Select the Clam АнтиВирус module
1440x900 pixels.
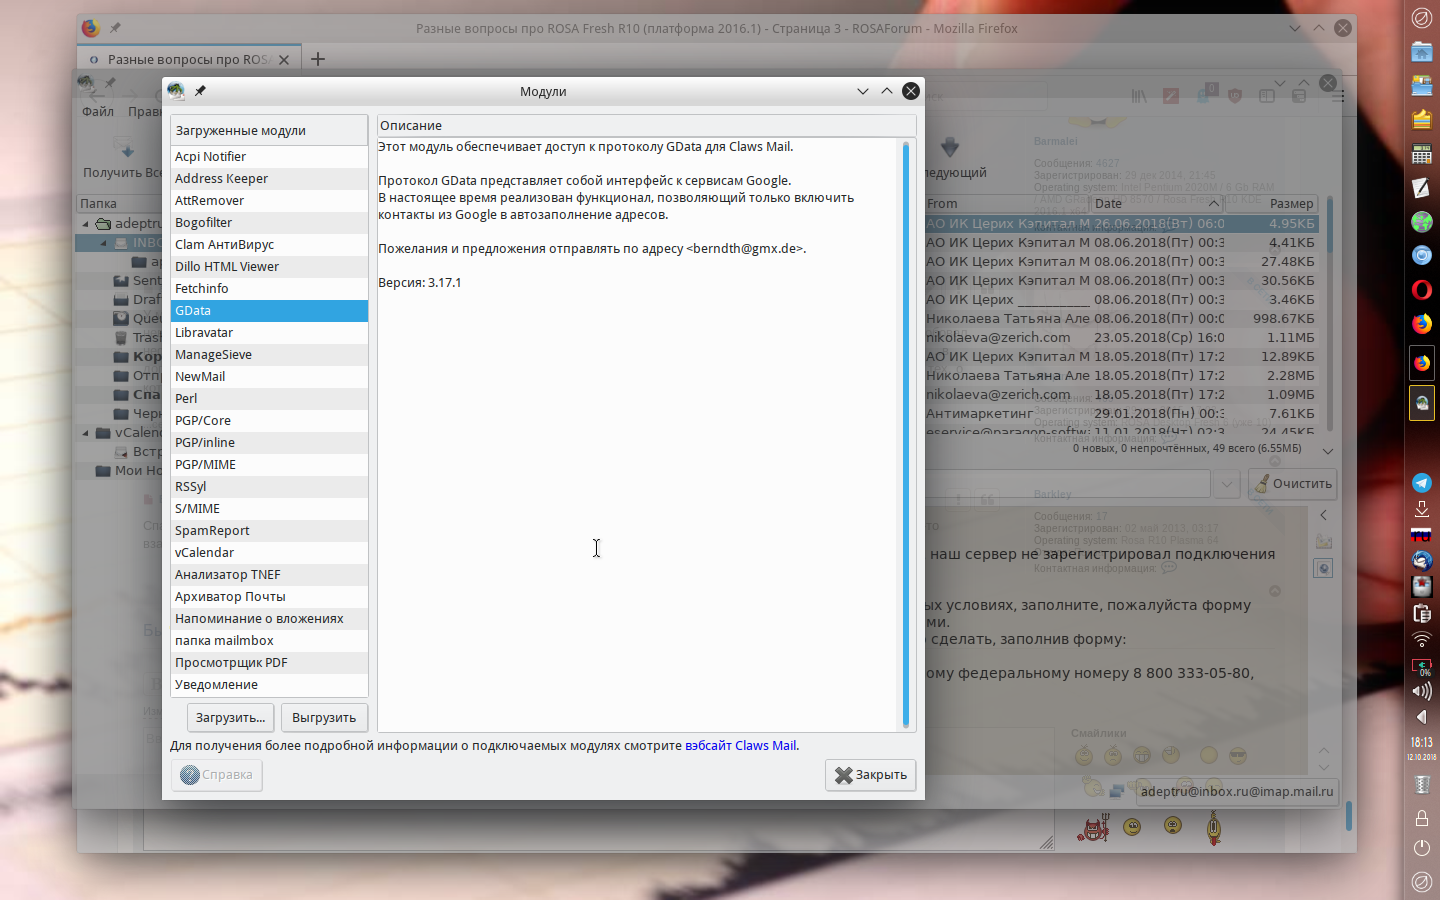[269, 245]
